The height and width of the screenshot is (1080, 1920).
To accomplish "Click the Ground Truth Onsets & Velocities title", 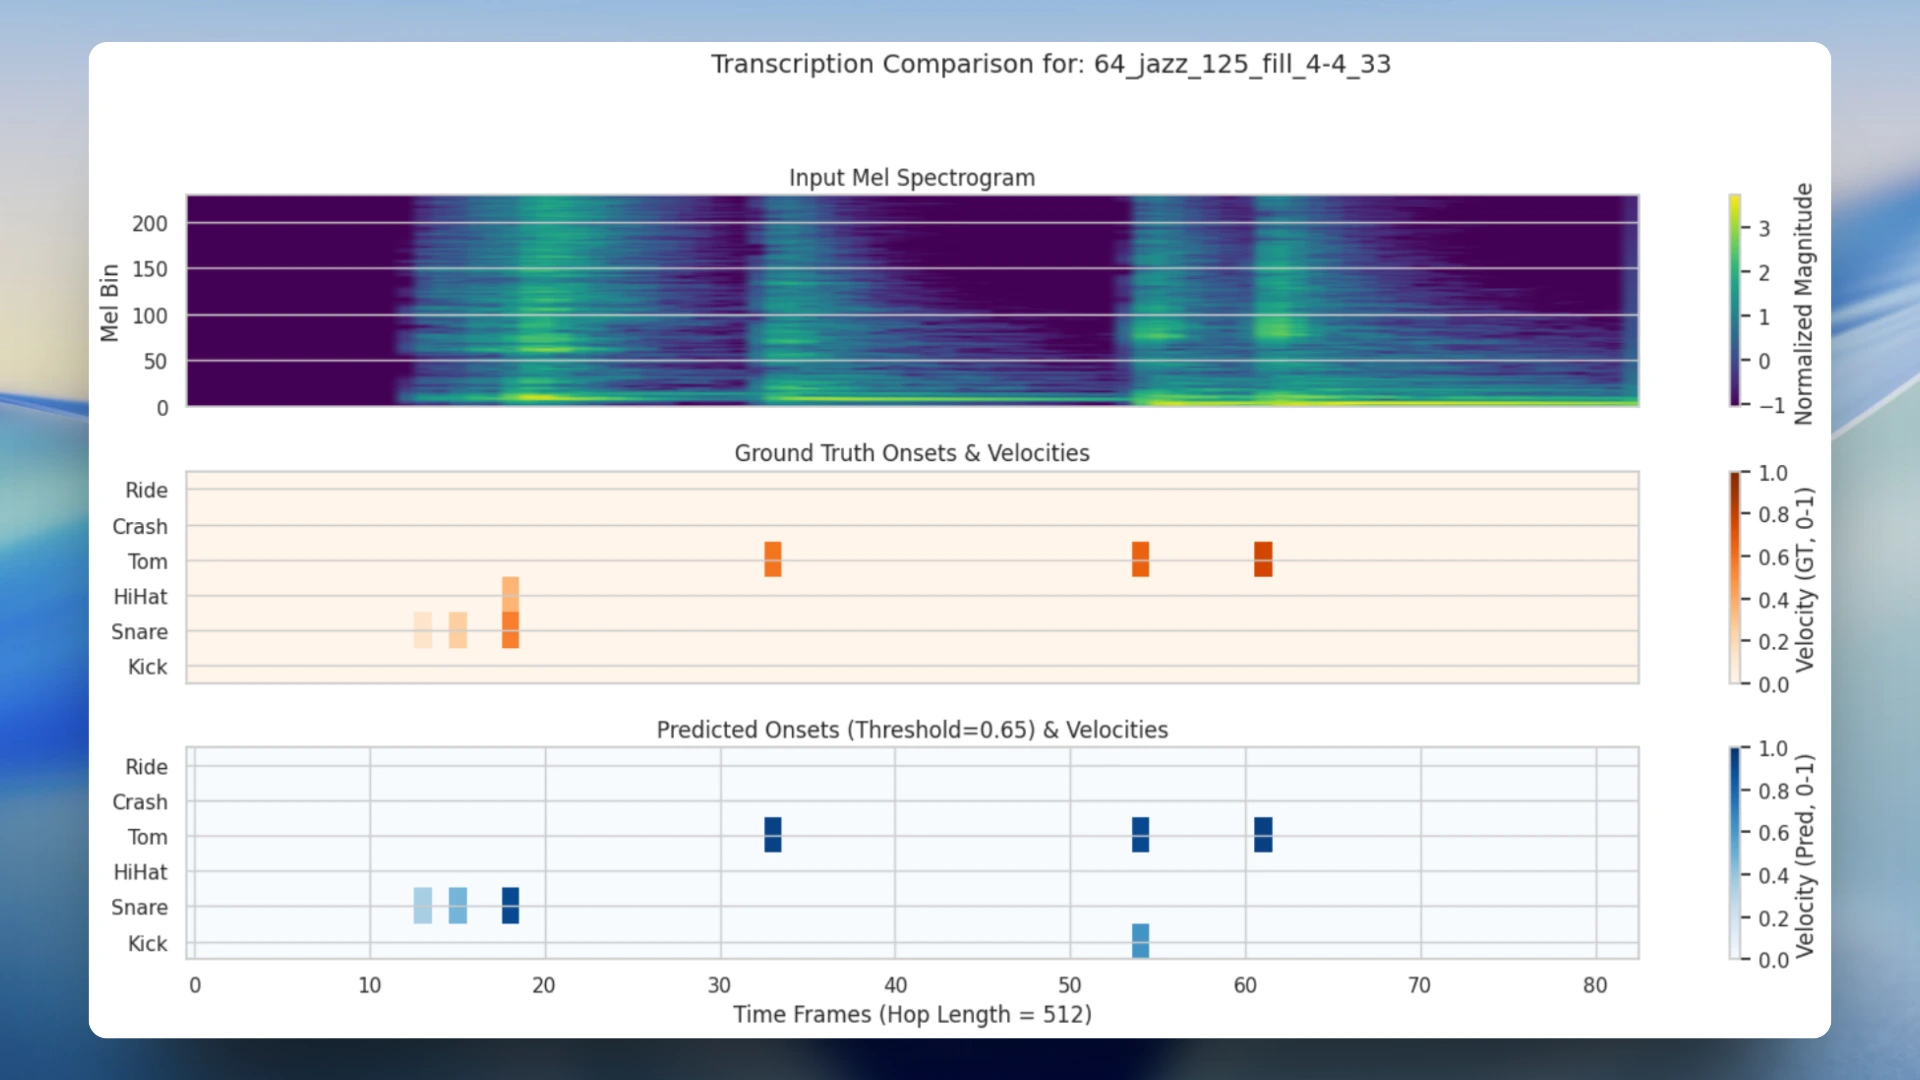I will [x=911, y=453].
